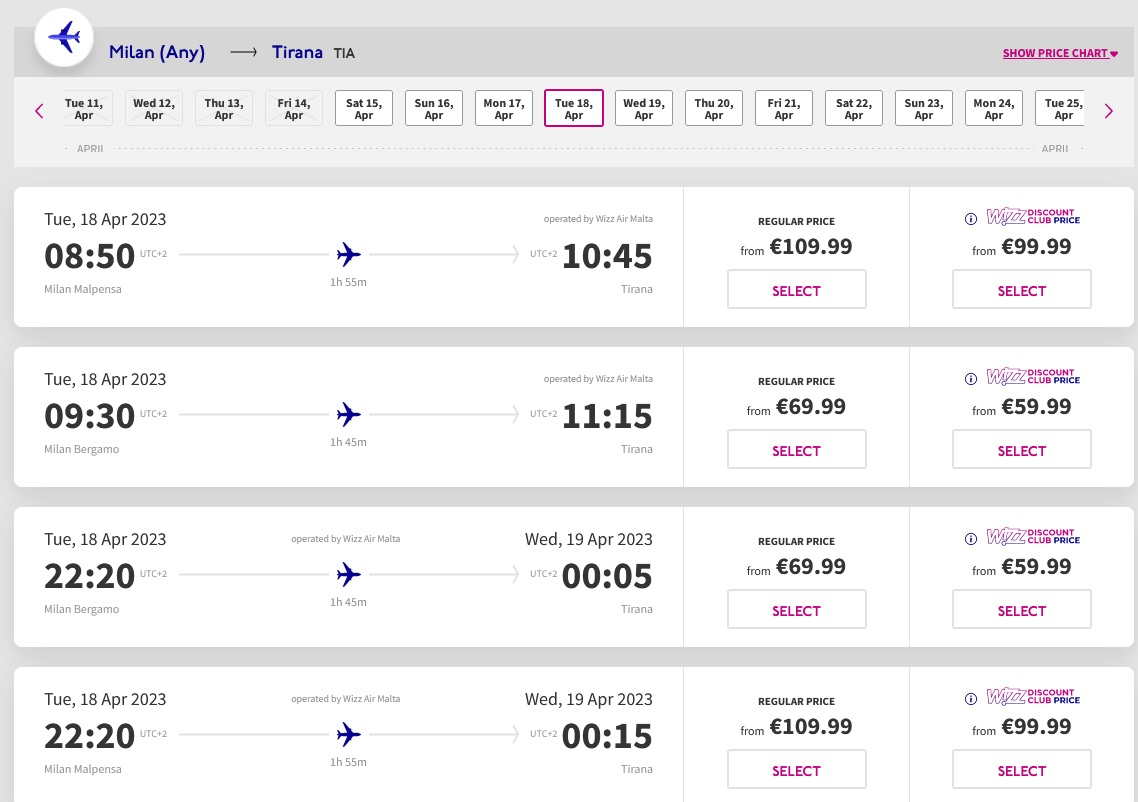Select discount €59.99 for 22:20 Bergamo flight
This screenshot has height=802, width=1138.
[x=1021, y=611]
